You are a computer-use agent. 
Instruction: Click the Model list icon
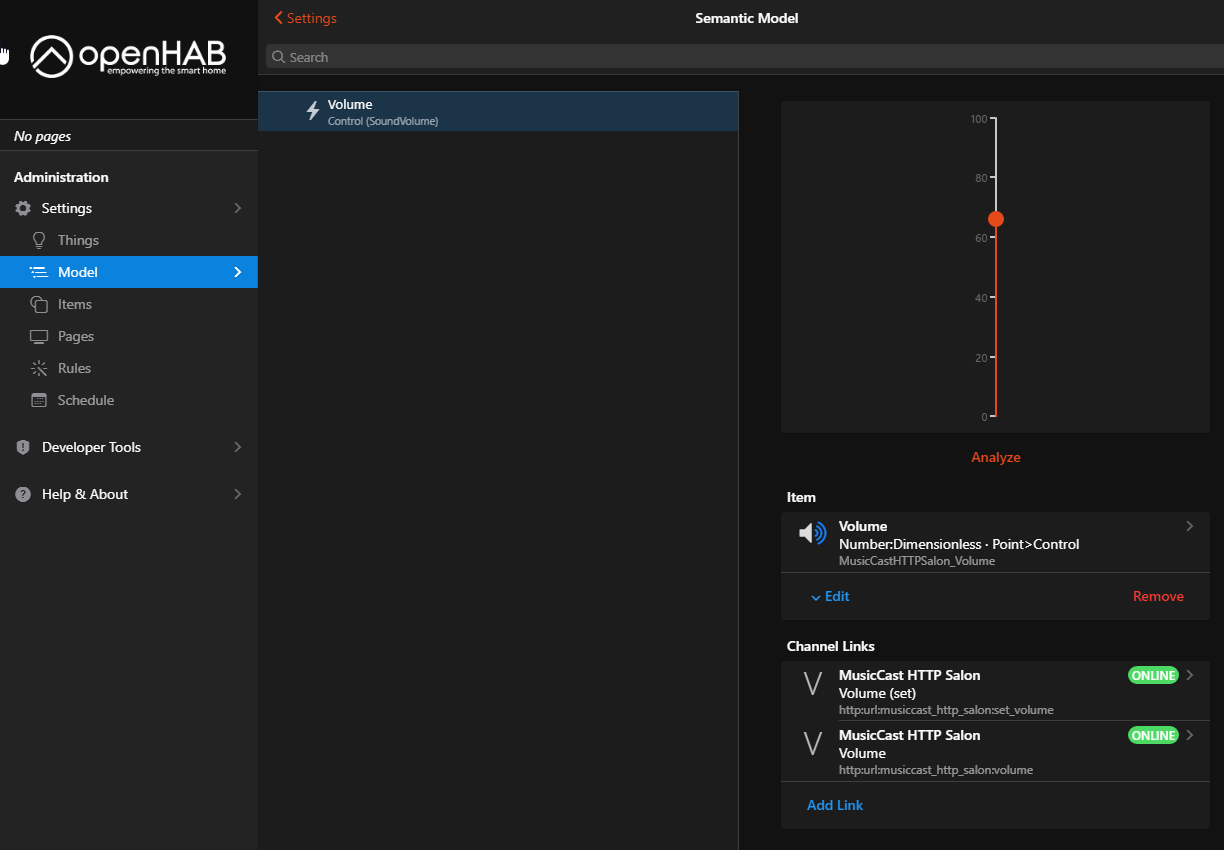click(x=39, y=272)
